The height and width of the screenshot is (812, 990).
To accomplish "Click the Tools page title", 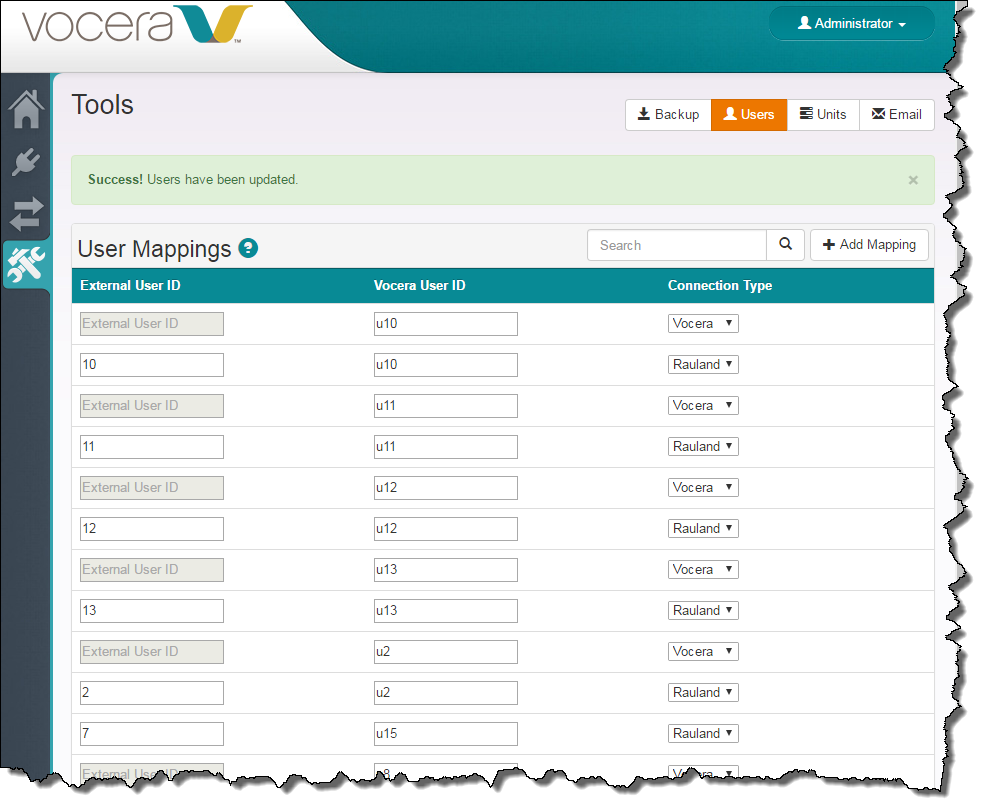I will coord(102,105).
